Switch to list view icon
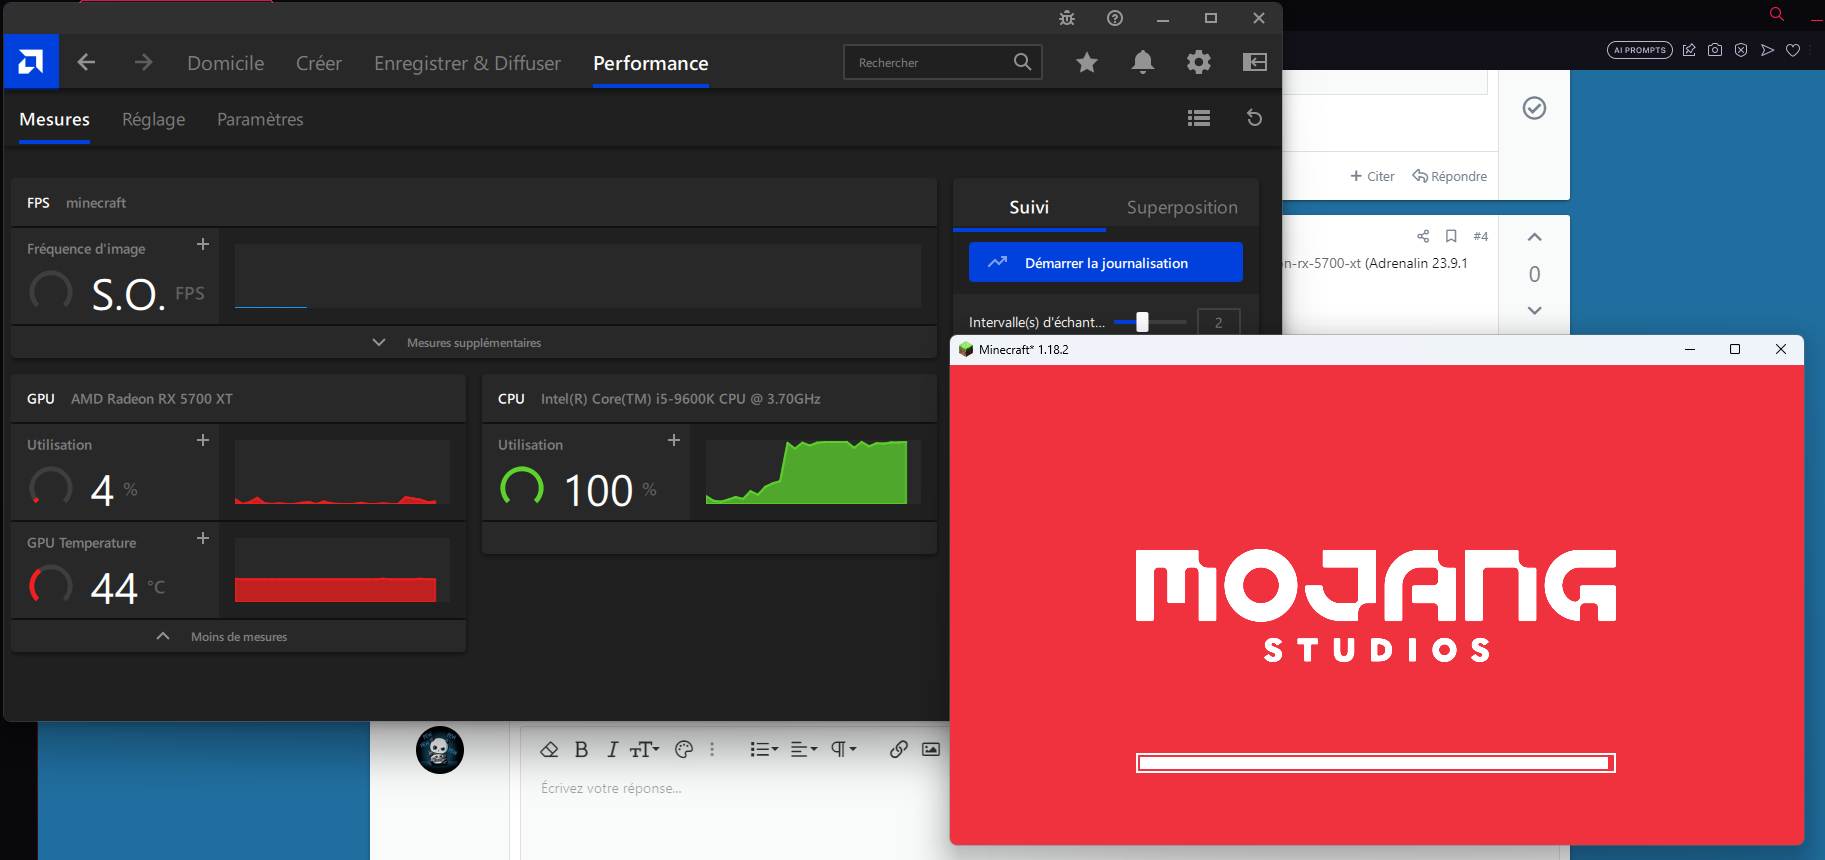Image resolution: width=1825 pixels, height=860 pixels. (x=1199, y=118)
